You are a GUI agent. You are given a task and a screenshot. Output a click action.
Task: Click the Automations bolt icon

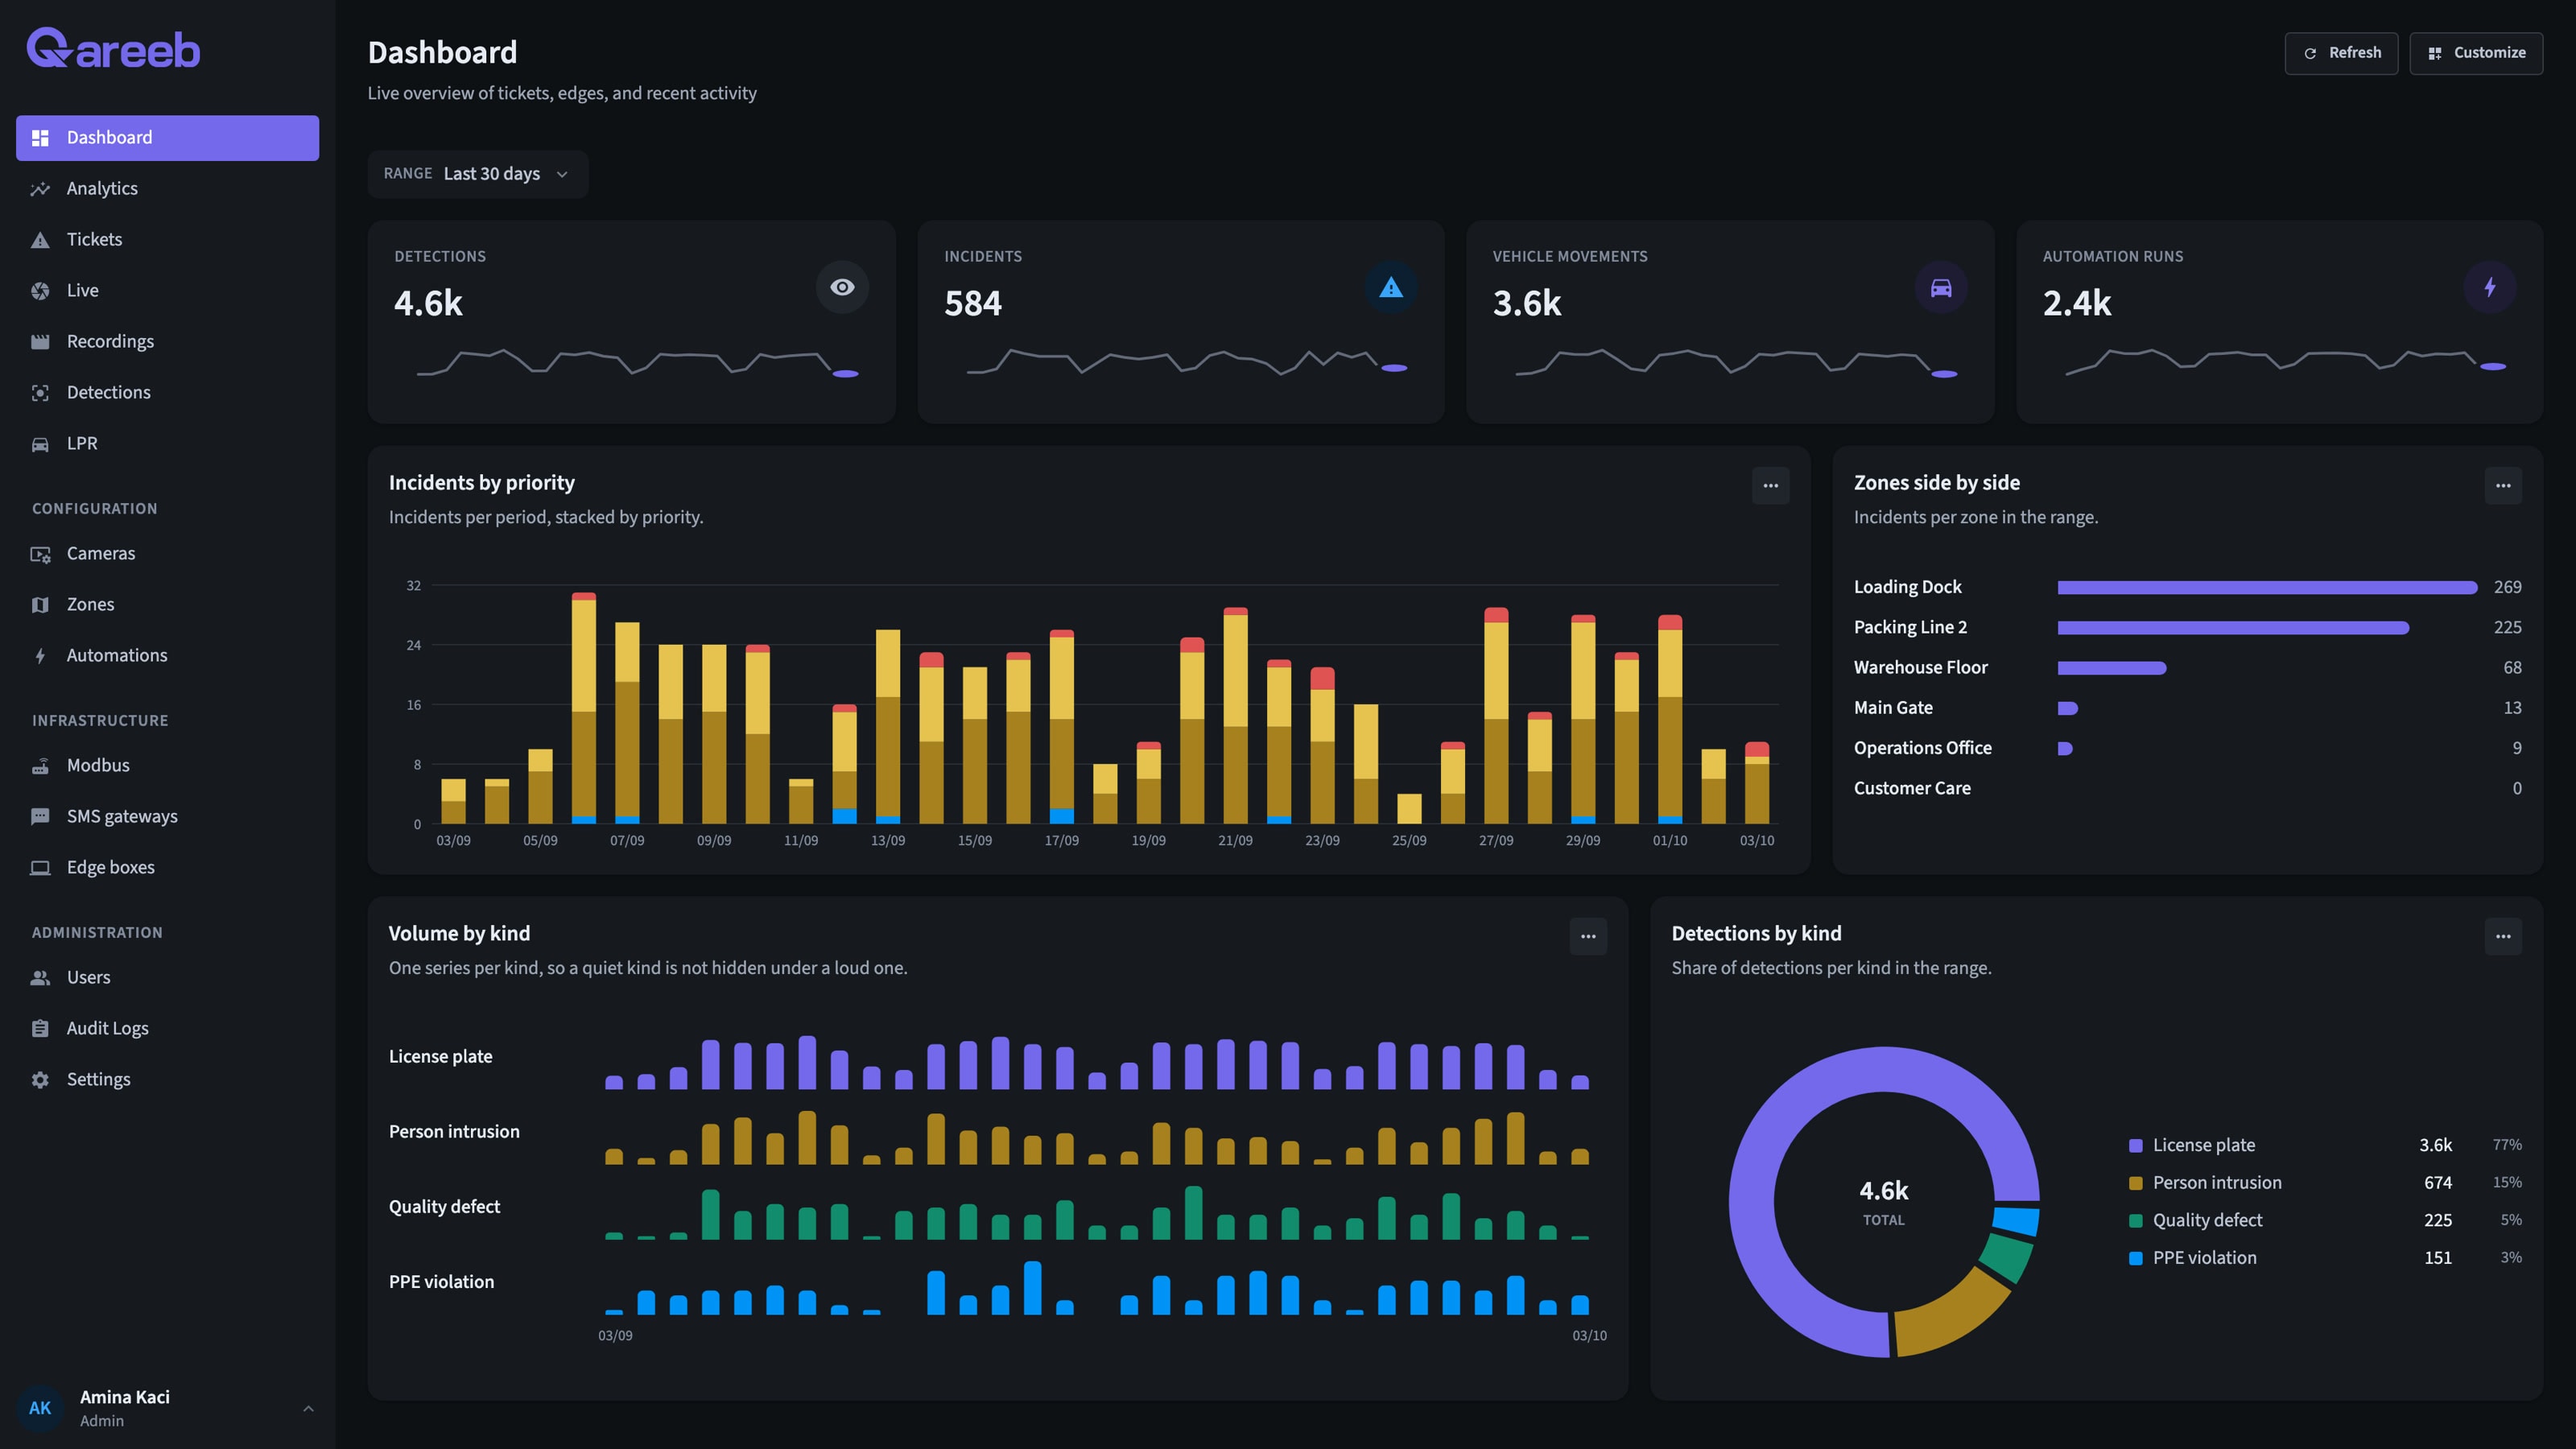click(x=40, y=656)
